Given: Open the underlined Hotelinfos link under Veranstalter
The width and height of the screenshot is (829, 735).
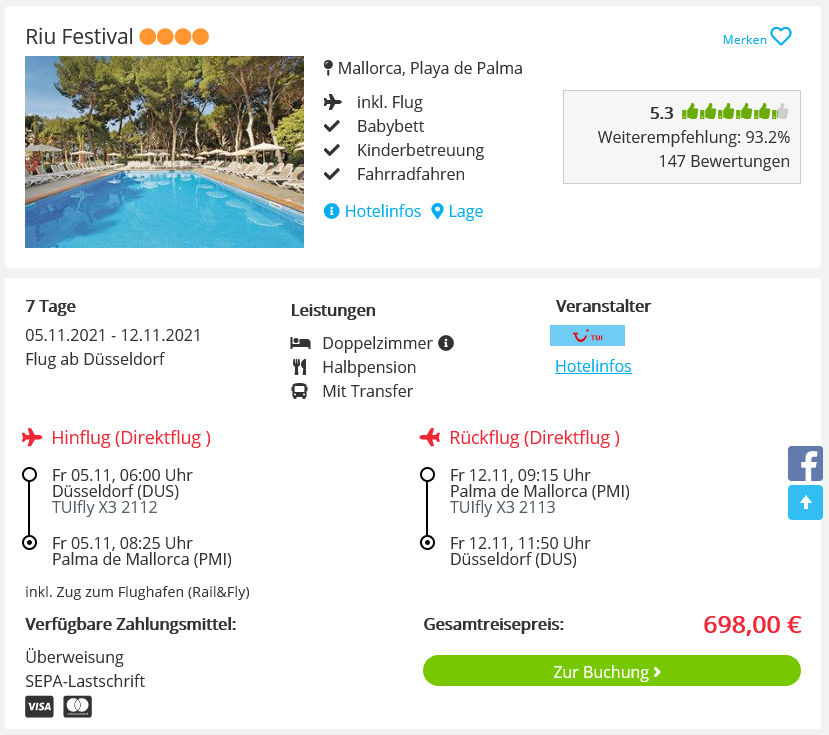Looking at the screenshot, I should 593,366.
